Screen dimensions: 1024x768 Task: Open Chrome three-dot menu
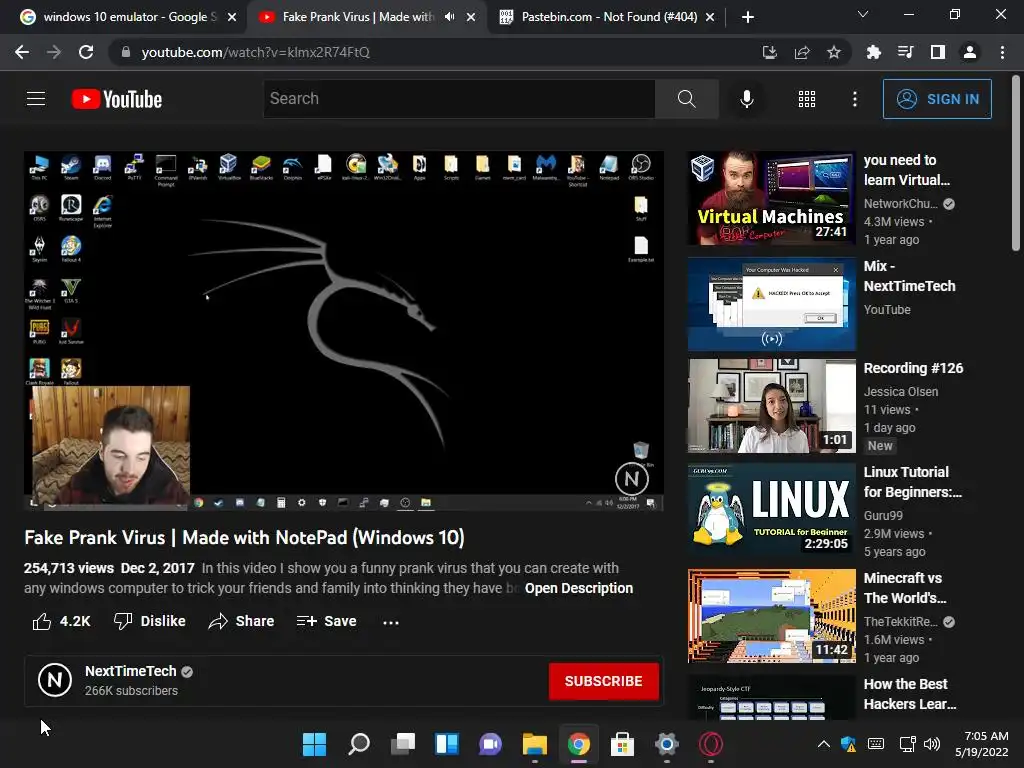(x=1002, y=52)
